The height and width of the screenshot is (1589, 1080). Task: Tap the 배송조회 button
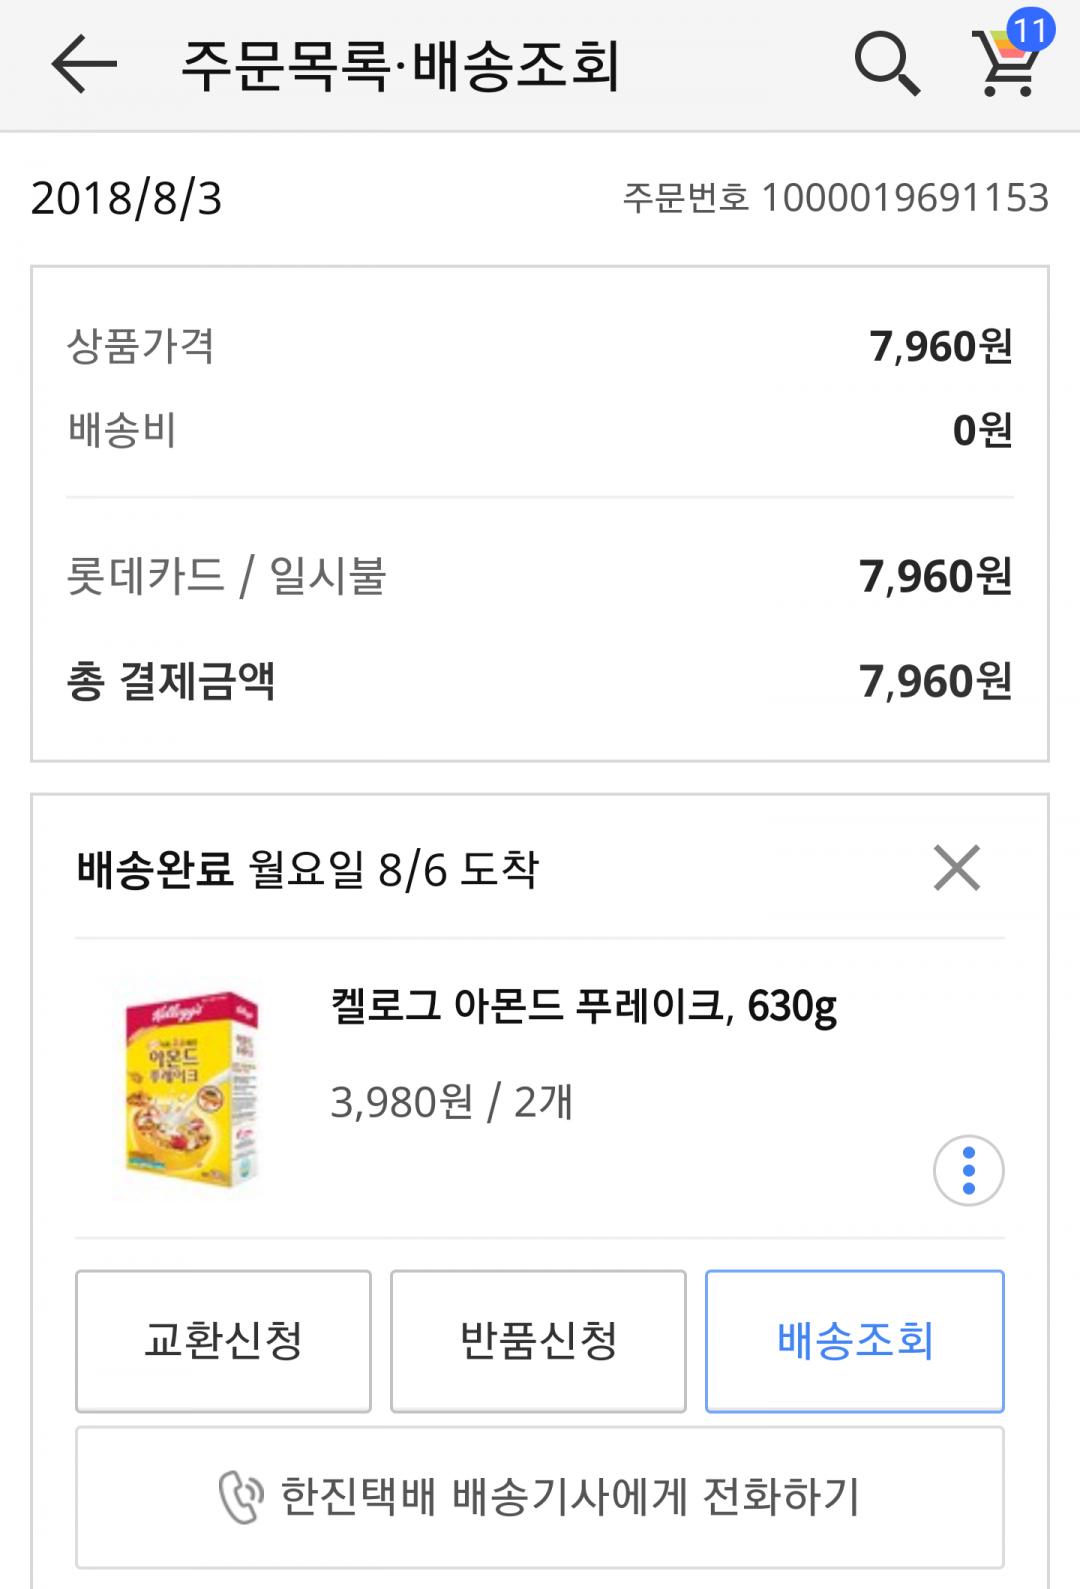point(854,1341)
